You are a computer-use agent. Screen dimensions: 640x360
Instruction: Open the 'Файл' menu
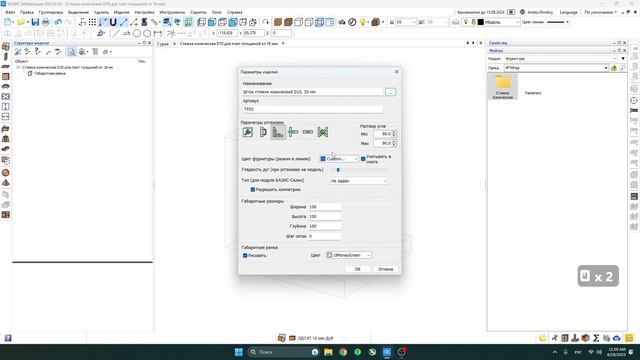(x=10, y=12)
